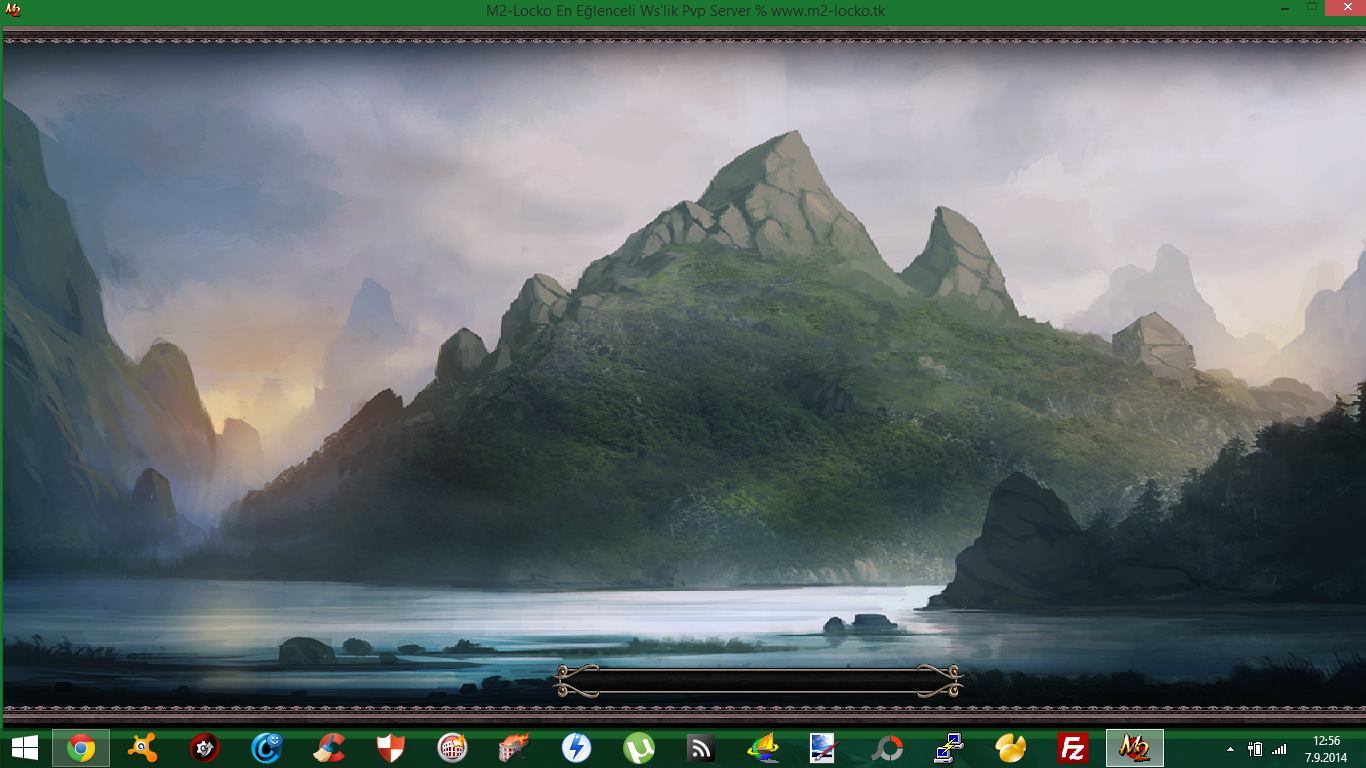Open the yellow blob taskbar icon
The width and height of the screenshot is (1366, 768).
[1011, 748]
